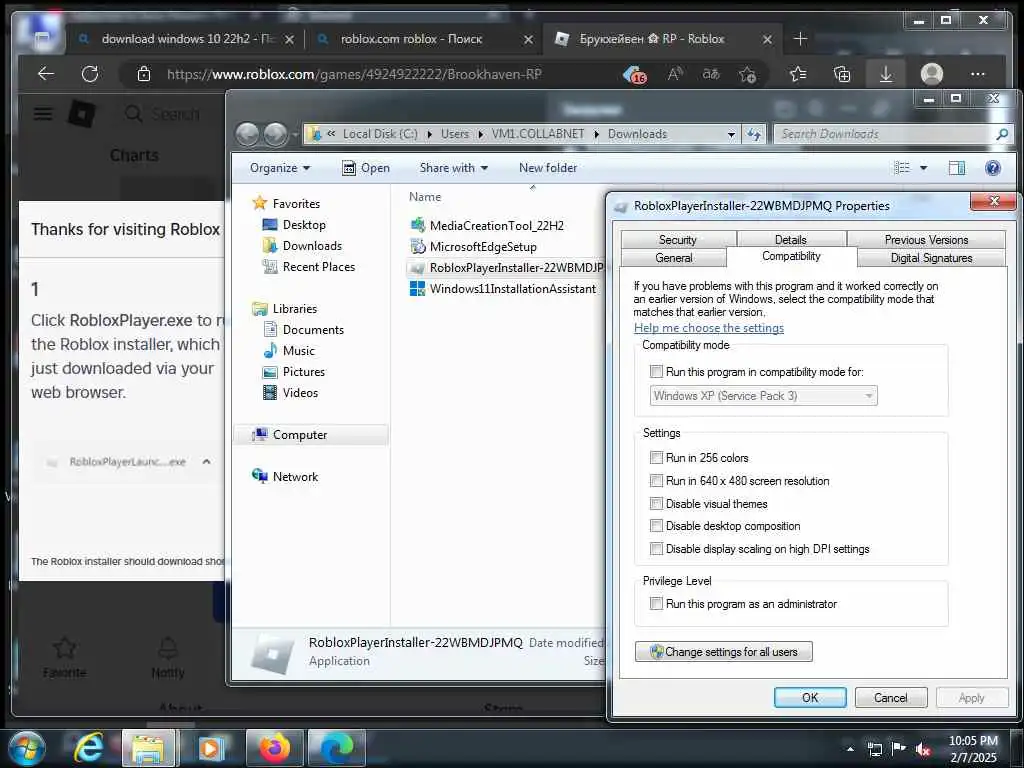This screenshot has width=1024, height=768.
Task: Open Windows Media Player from the taskbar
Action: coord(210,748)
